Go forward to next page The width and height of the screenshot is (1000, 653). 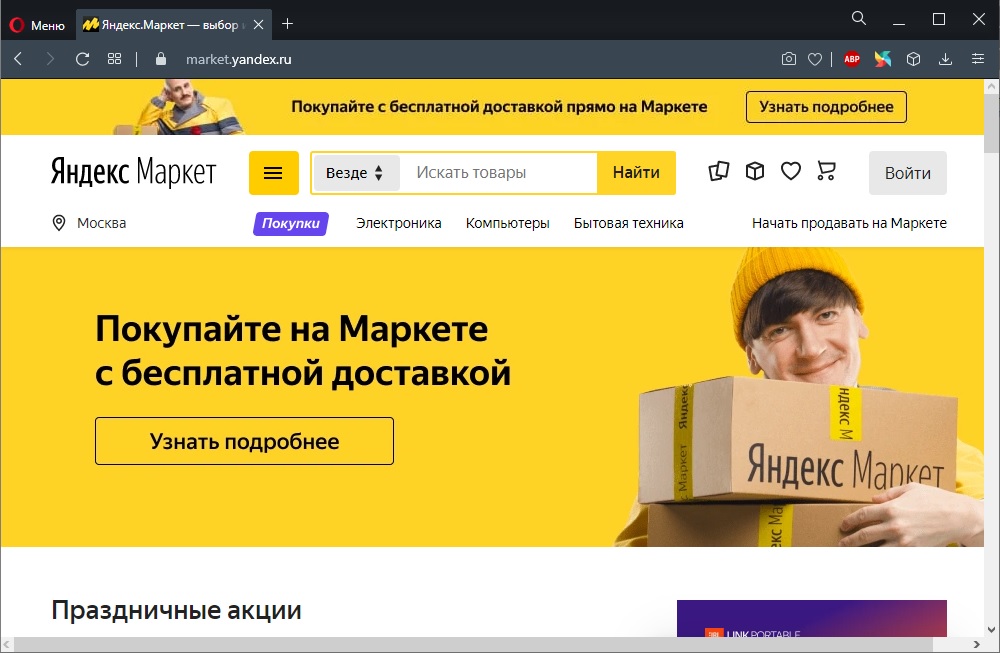click(x=50, y=59)
